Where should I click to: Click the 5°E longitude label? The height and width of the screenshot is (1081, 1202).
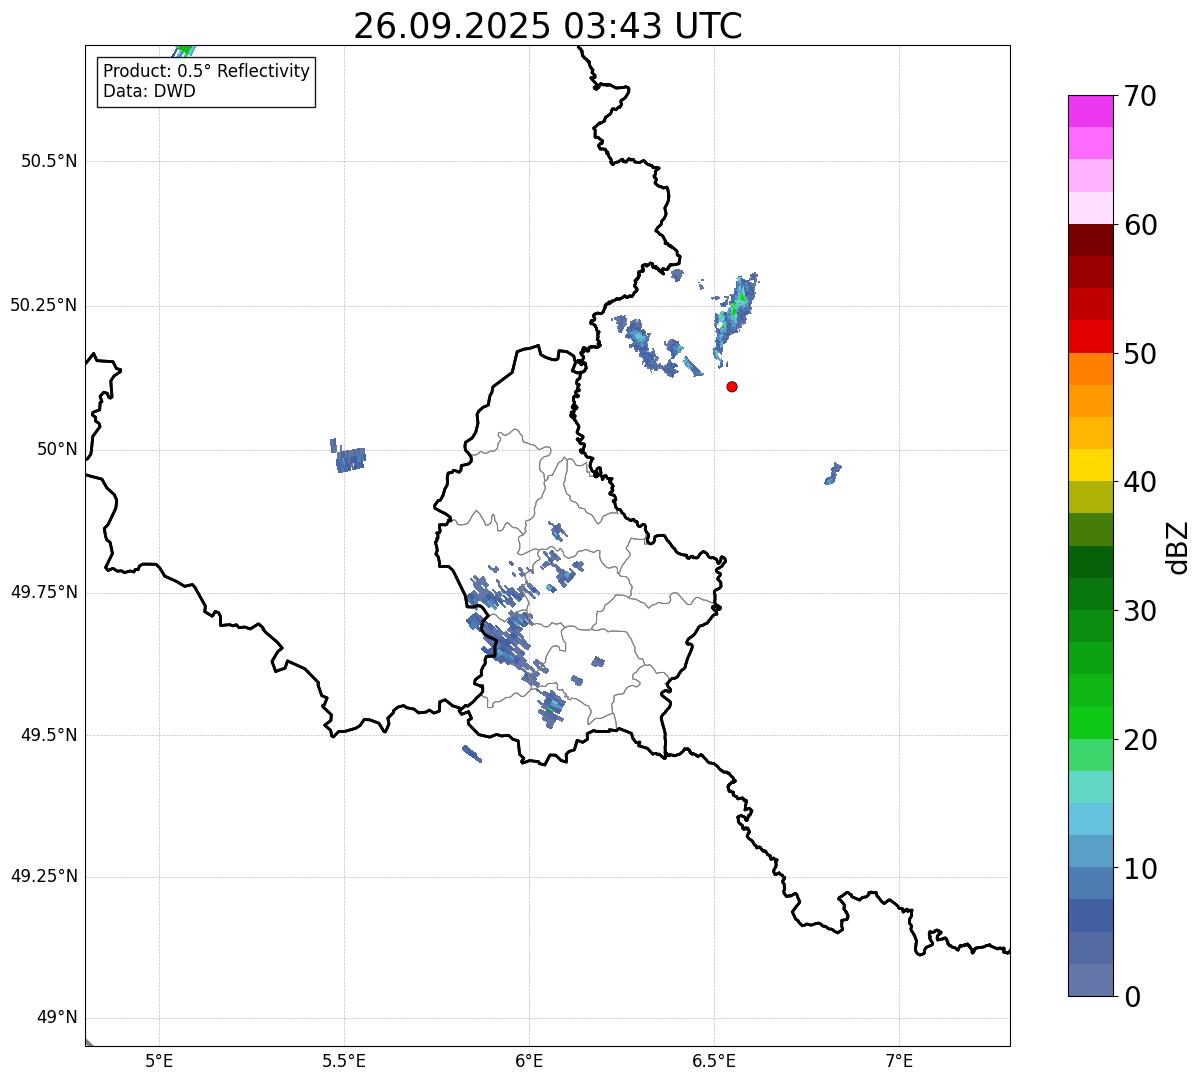click(x=159, y=1060)
